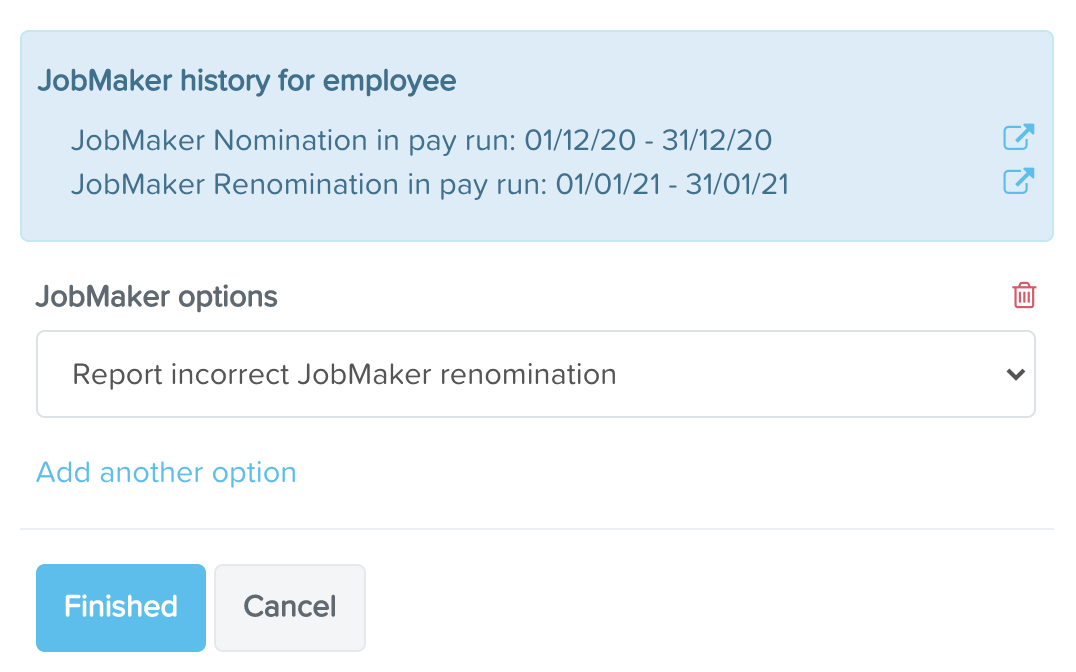Open the JobMaker Nomination pay run link icon
This screenshot has height=672, width=1076.
(x=1018, y=137)
